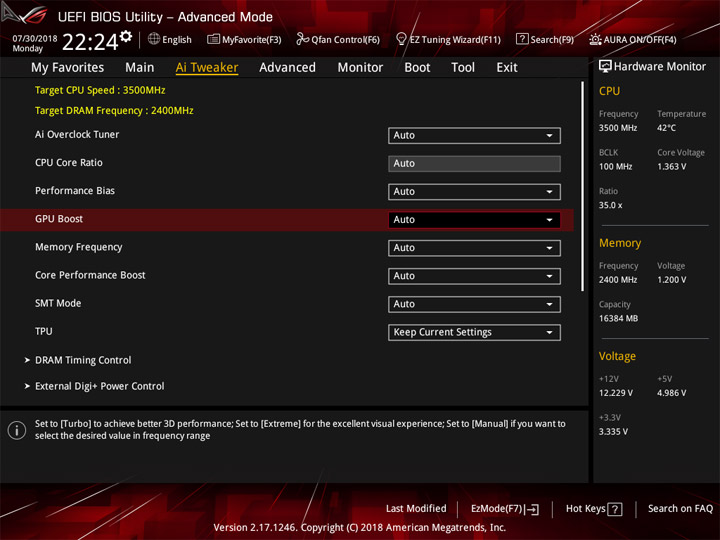Select the SMT Mode label
This screenshot has width=720, height=540.
[58, 303]
